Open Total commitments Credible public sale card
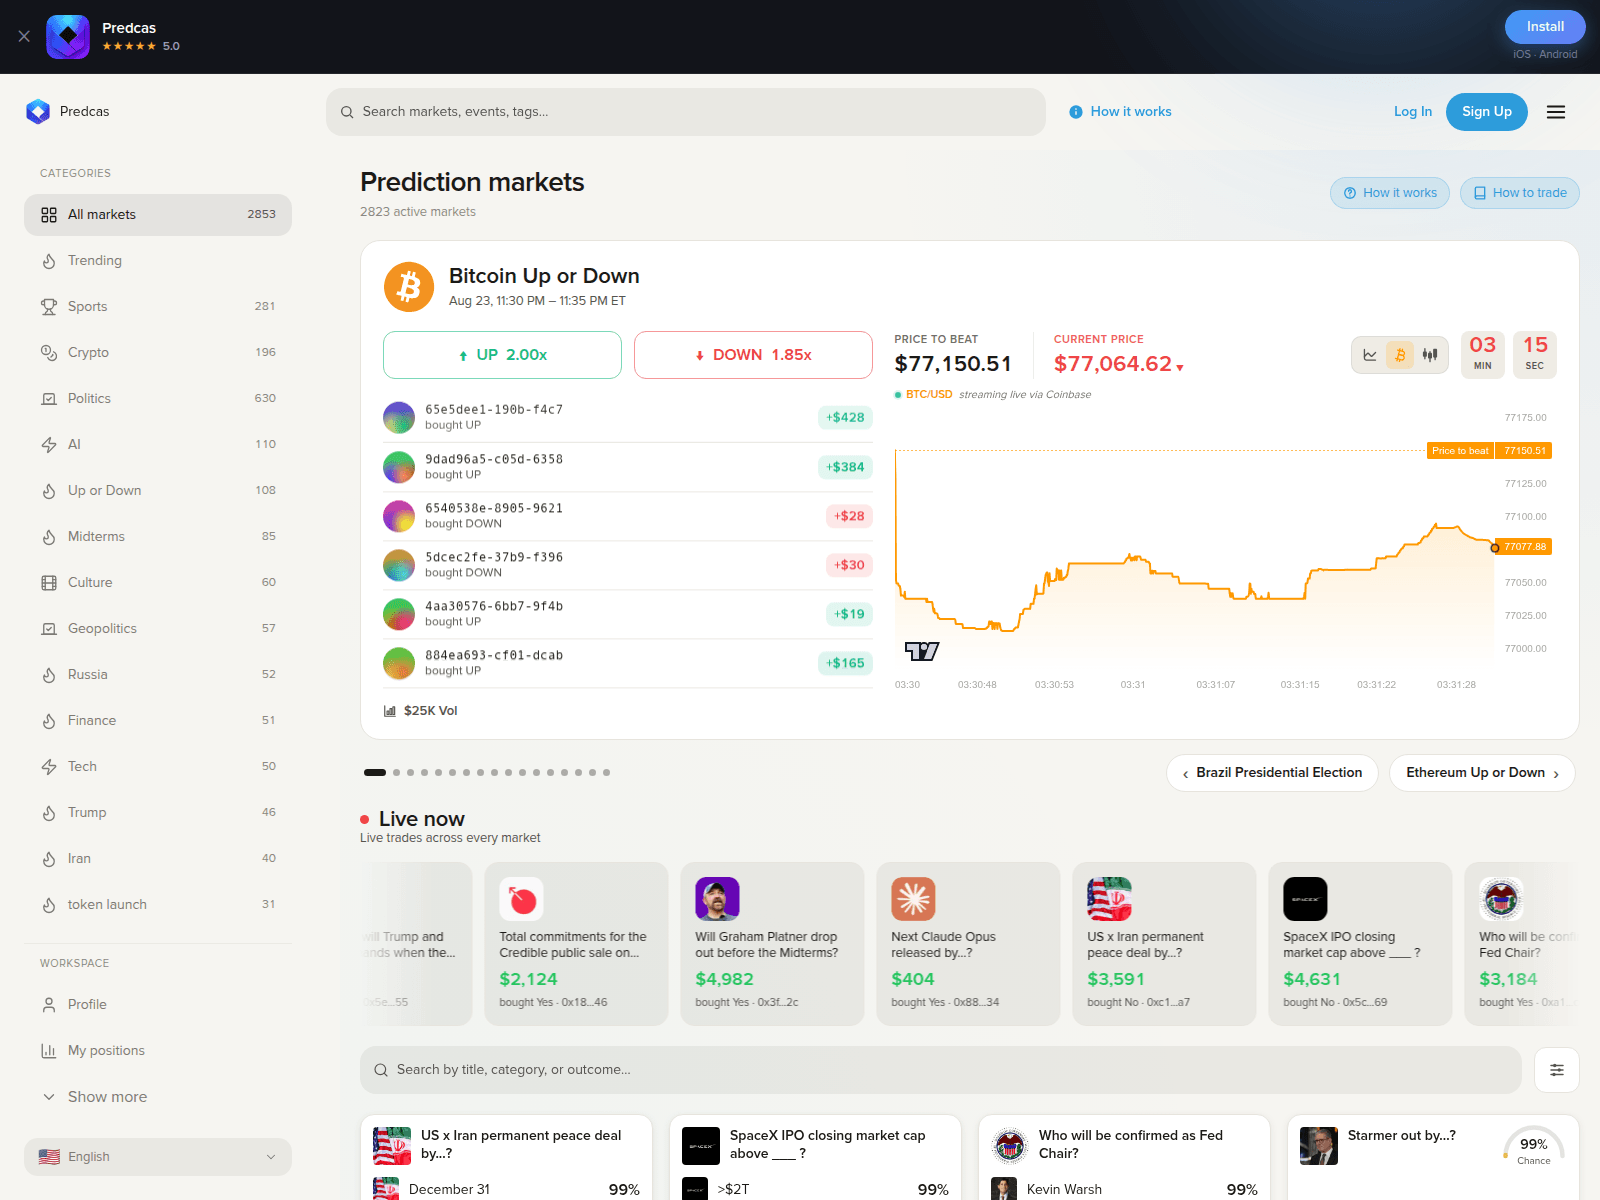Screen dimensions: 1600x1200 pyautogui.click(x=576, y=944)
